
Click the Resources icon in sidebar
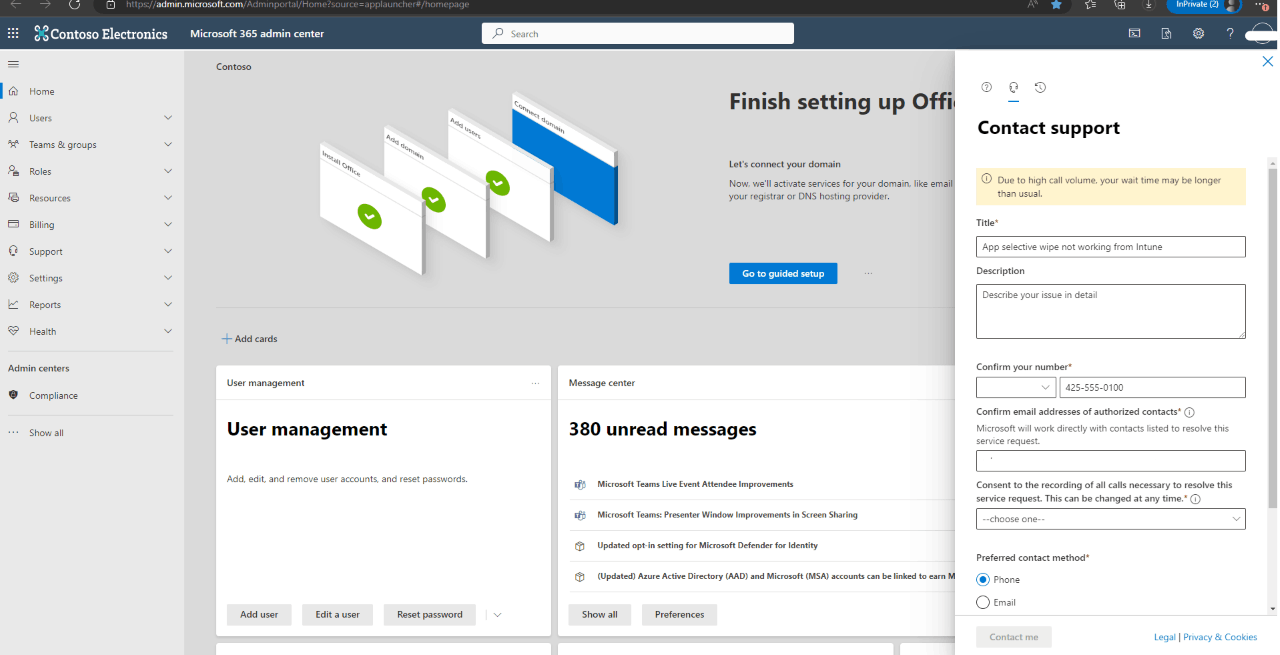(x=13, y=198)
